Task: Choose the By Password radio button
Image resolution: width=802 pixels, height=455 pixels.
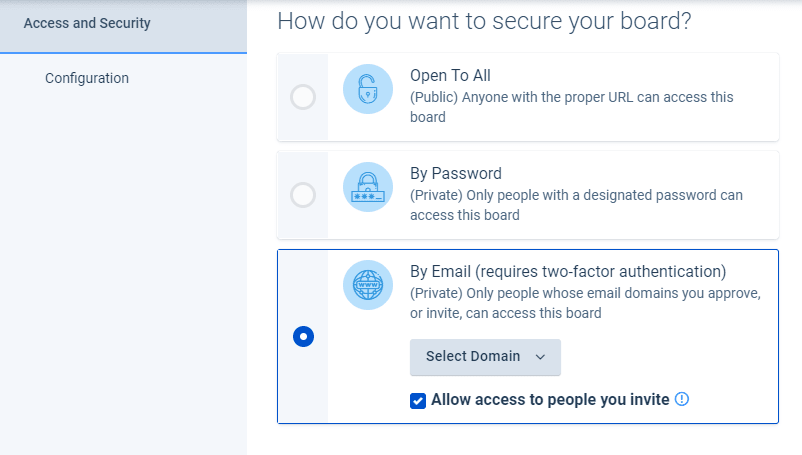Action: 302,195
